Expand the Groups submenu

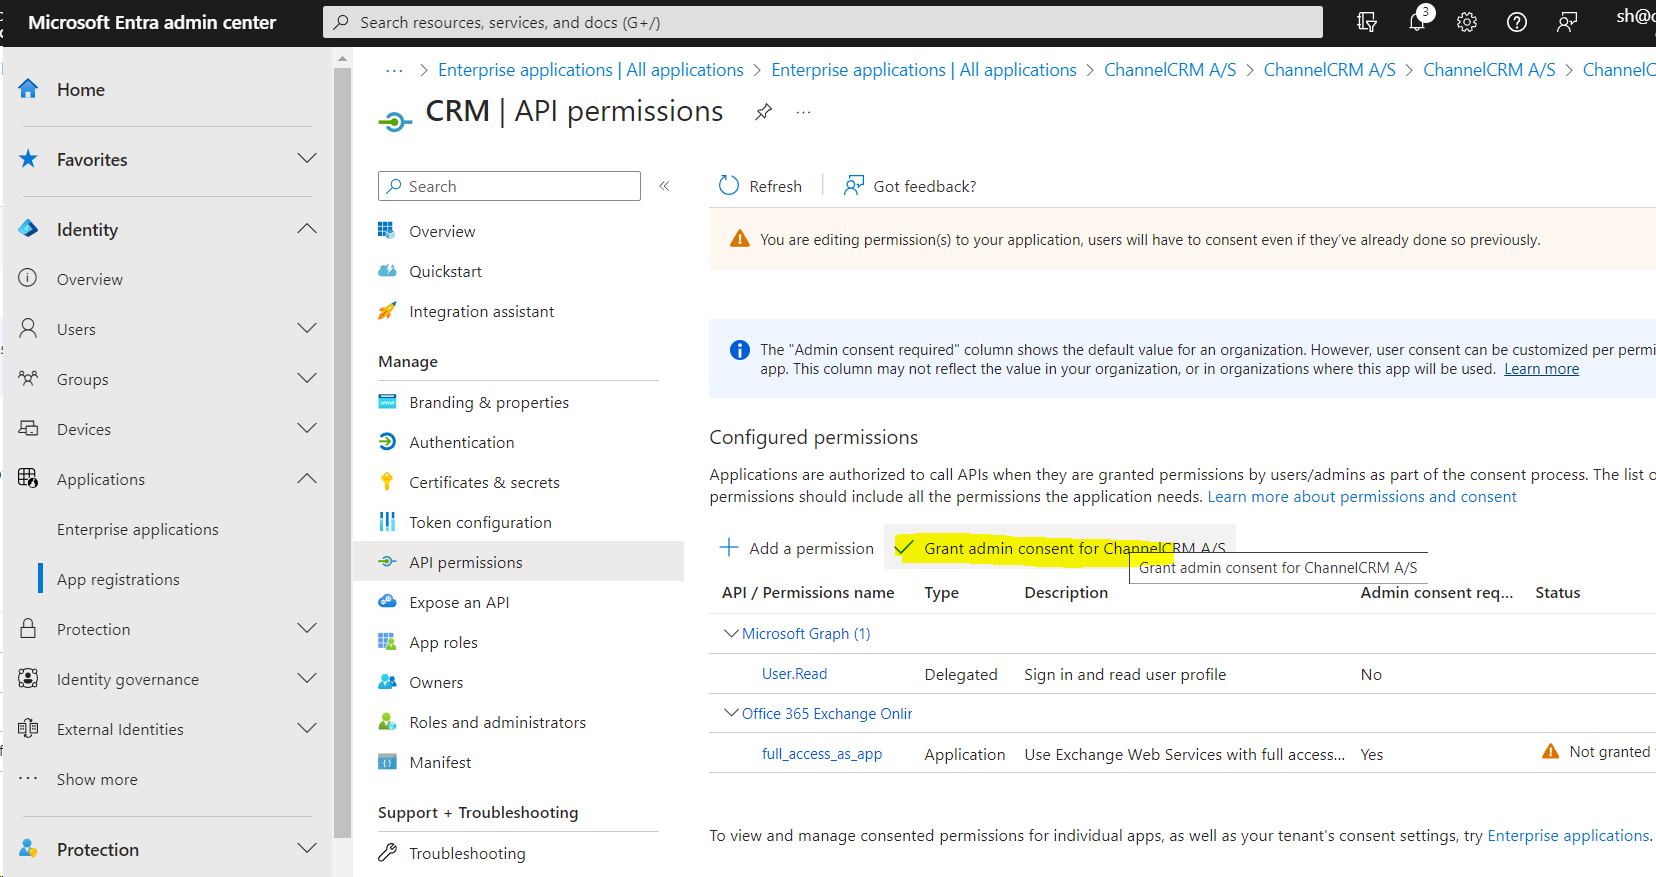(x=307, y=379)
